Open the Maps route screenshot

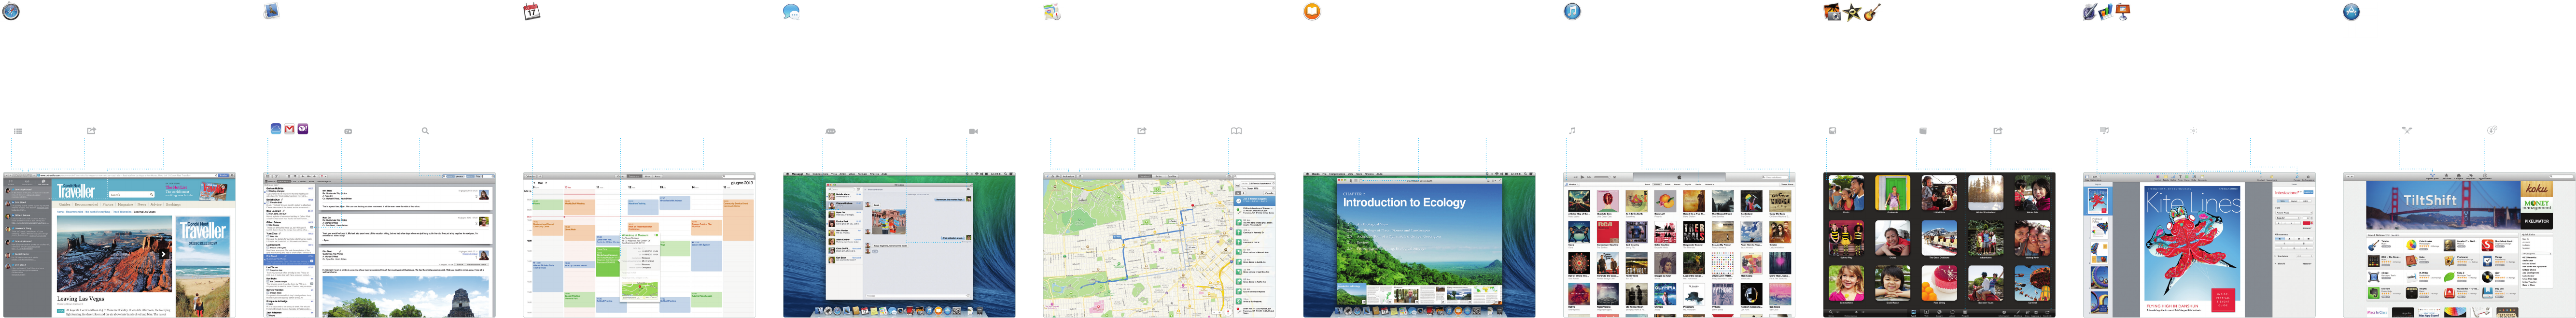(1159, 245)
